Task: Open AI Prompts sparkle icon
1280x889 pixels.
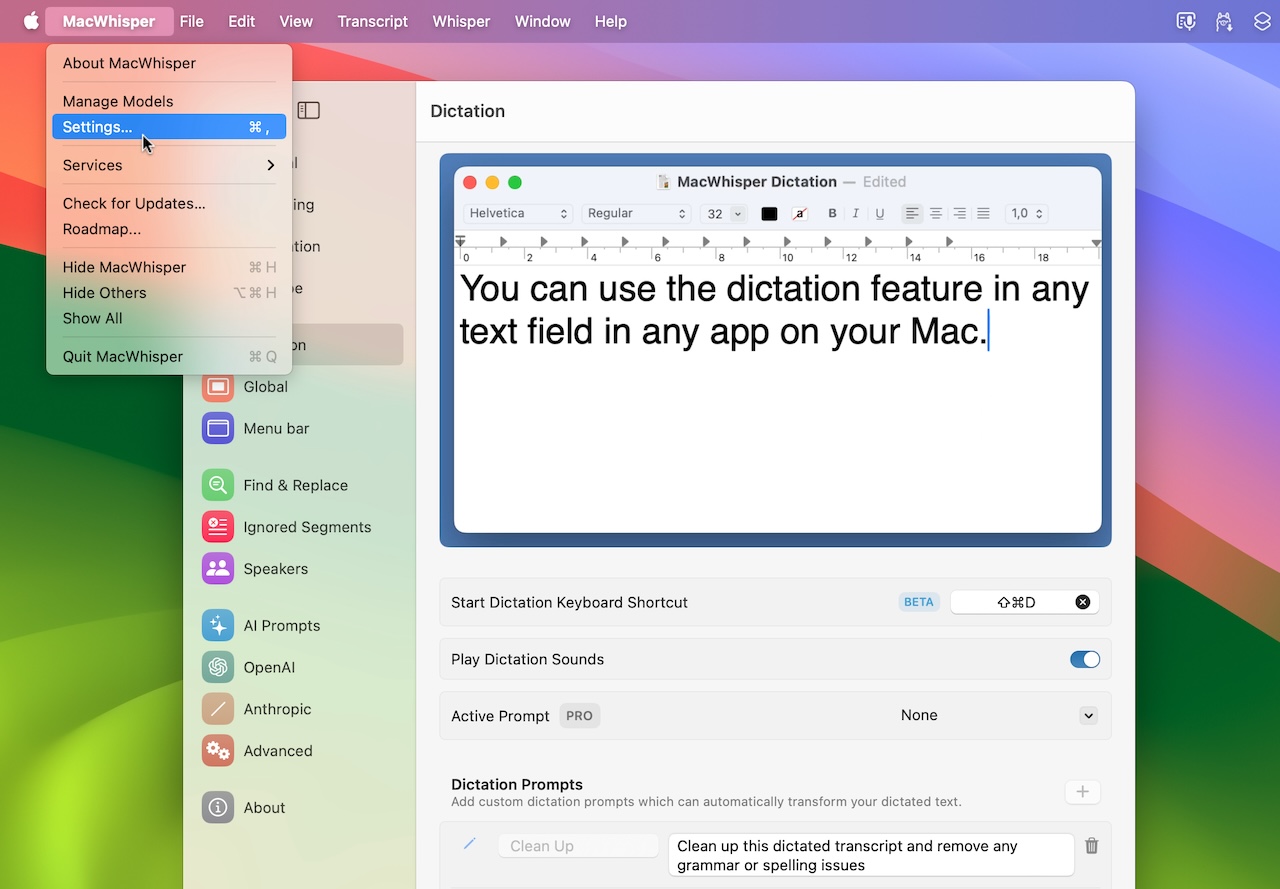Action: 218,626
